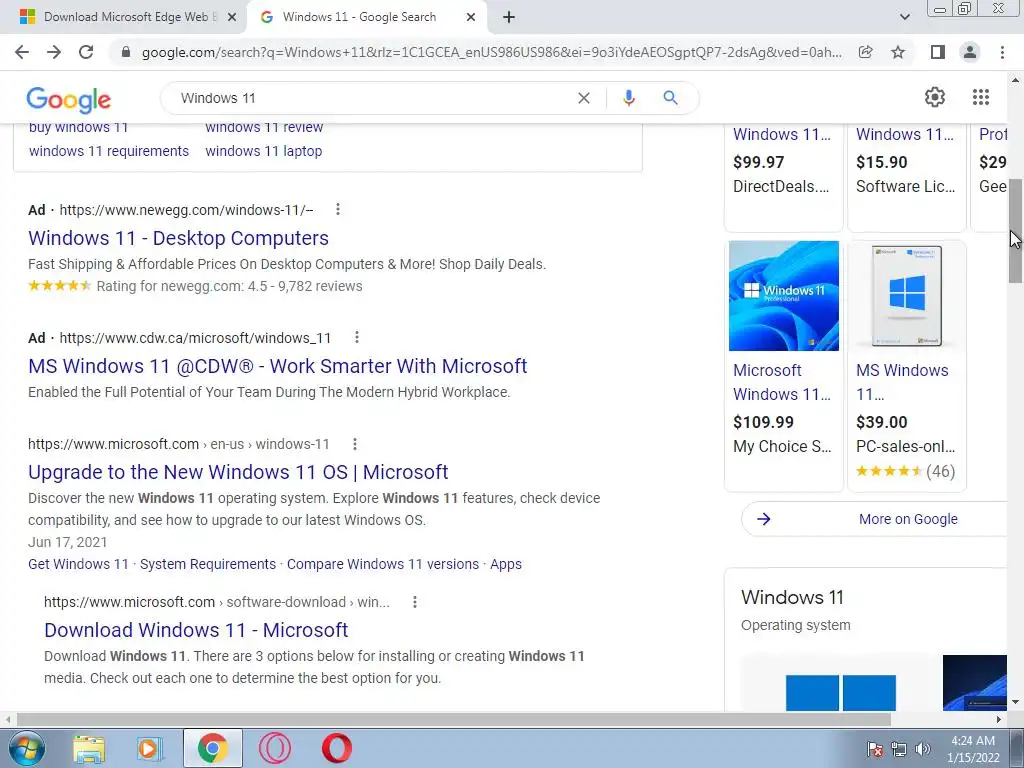Open the tab search dropdown arrow

coord(904,18)
